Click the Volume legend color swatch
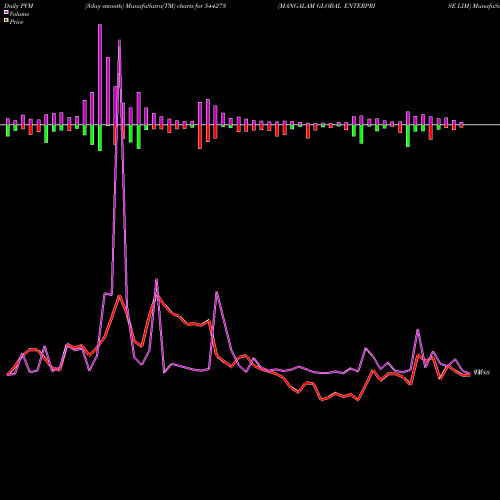The image size is (500, 500). point(6,12)
